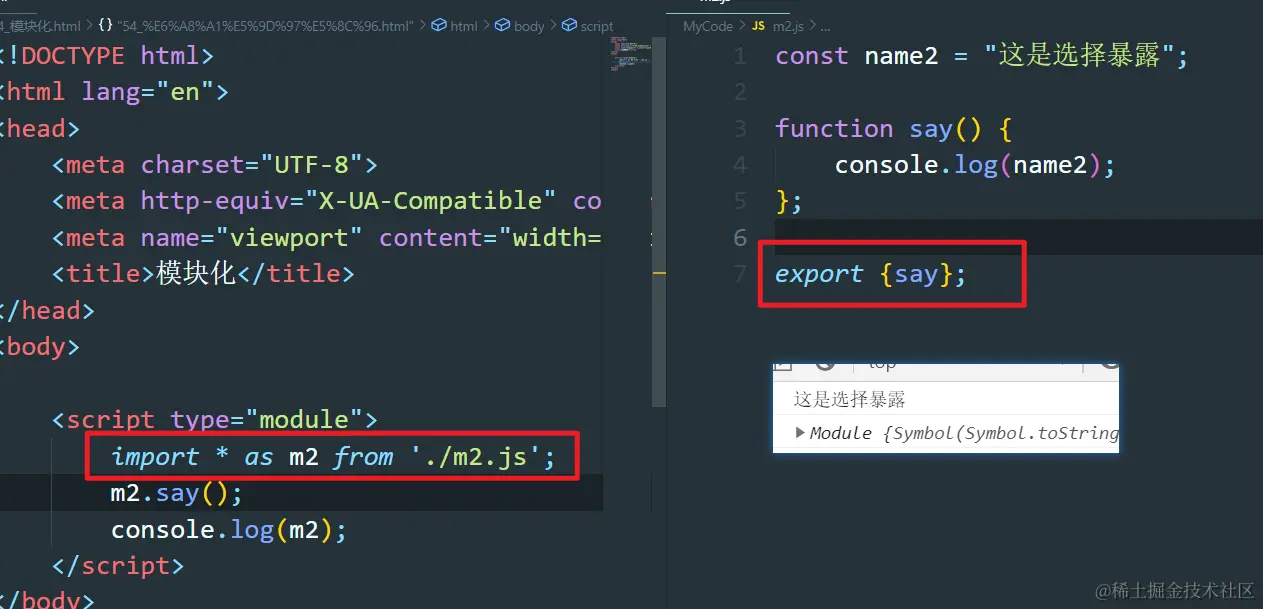The width and height of the screenshot is (1263, 609).
Task: Place cursor on the m2.say(); line
Action: click(177, 493)
